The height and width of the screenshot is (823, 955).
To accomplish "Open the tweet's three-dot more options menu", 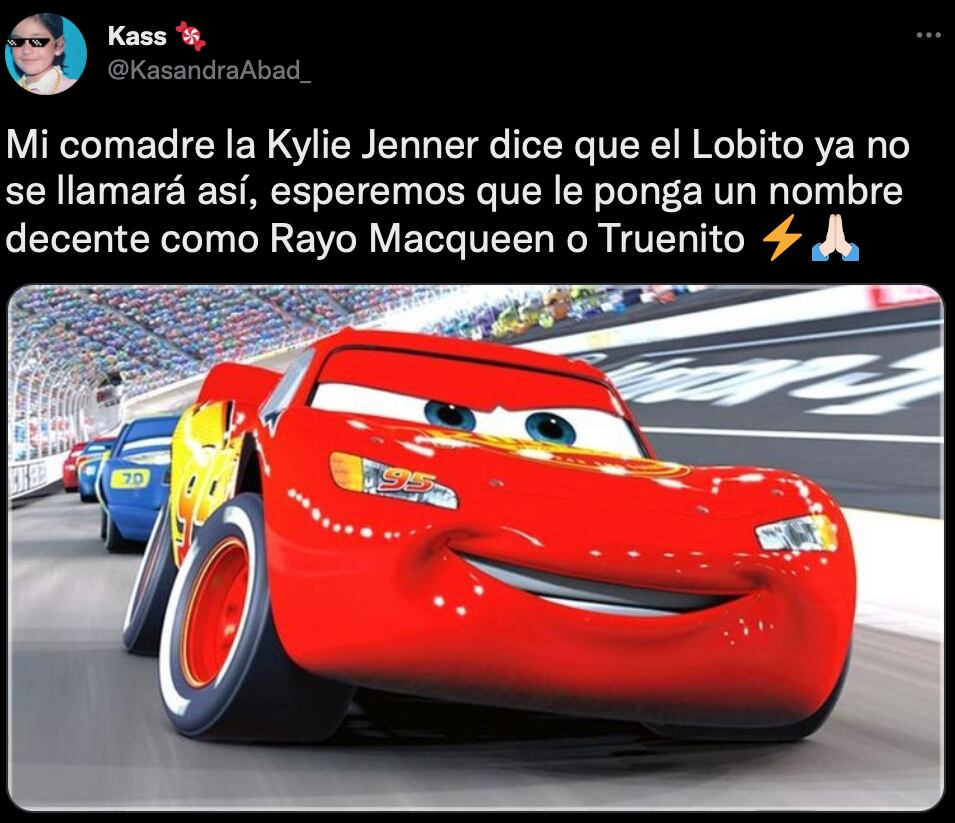I will pos(929,35).
